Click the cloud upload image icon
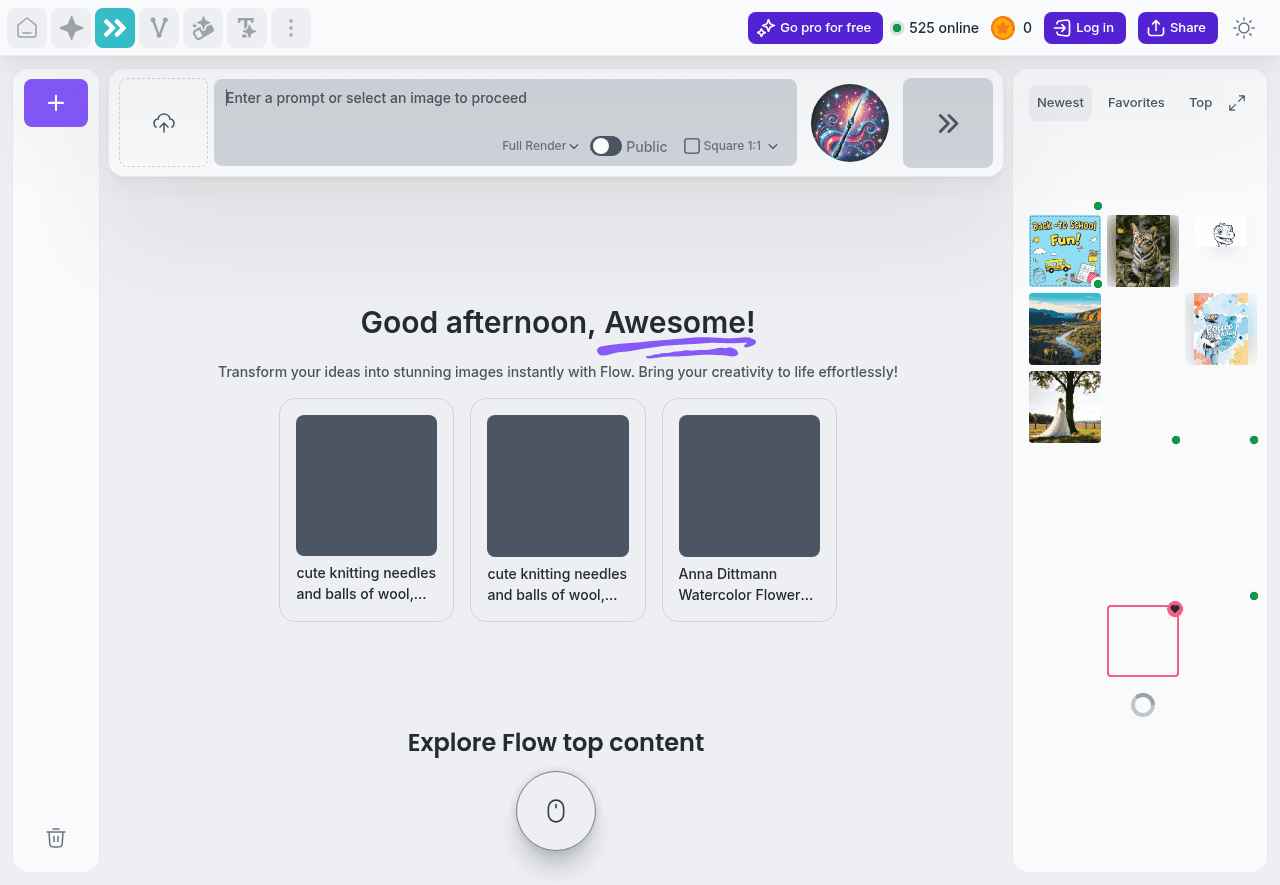1280x885 pixels. (x=164, y=123)
